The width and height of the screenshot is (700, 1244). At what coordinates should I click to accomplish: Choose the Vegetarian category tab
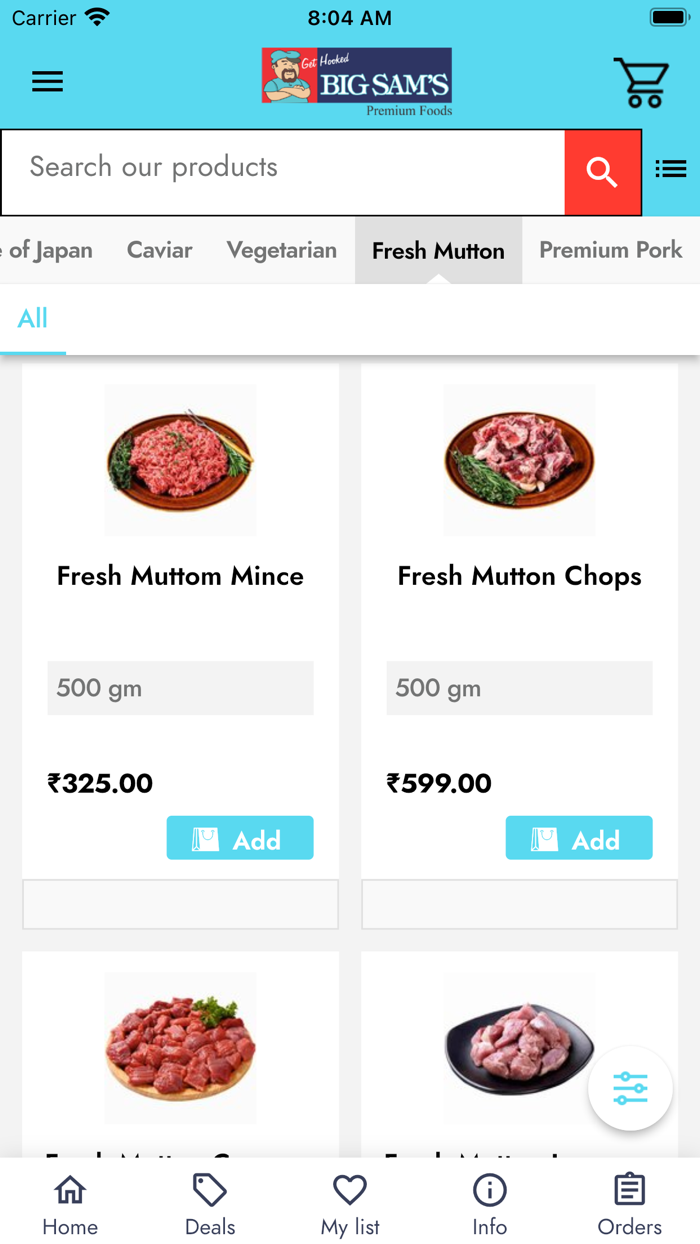[281, 250]
